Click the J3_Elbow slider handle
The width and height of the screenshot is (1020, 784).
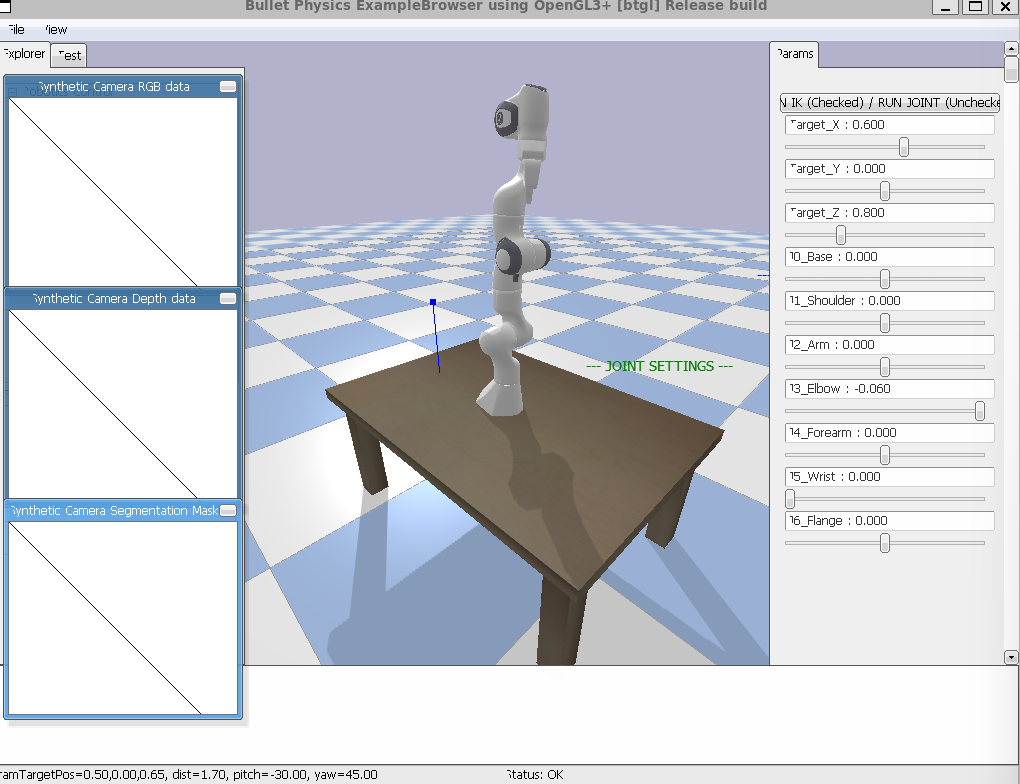pyautogui.click(x=980, y=411)
